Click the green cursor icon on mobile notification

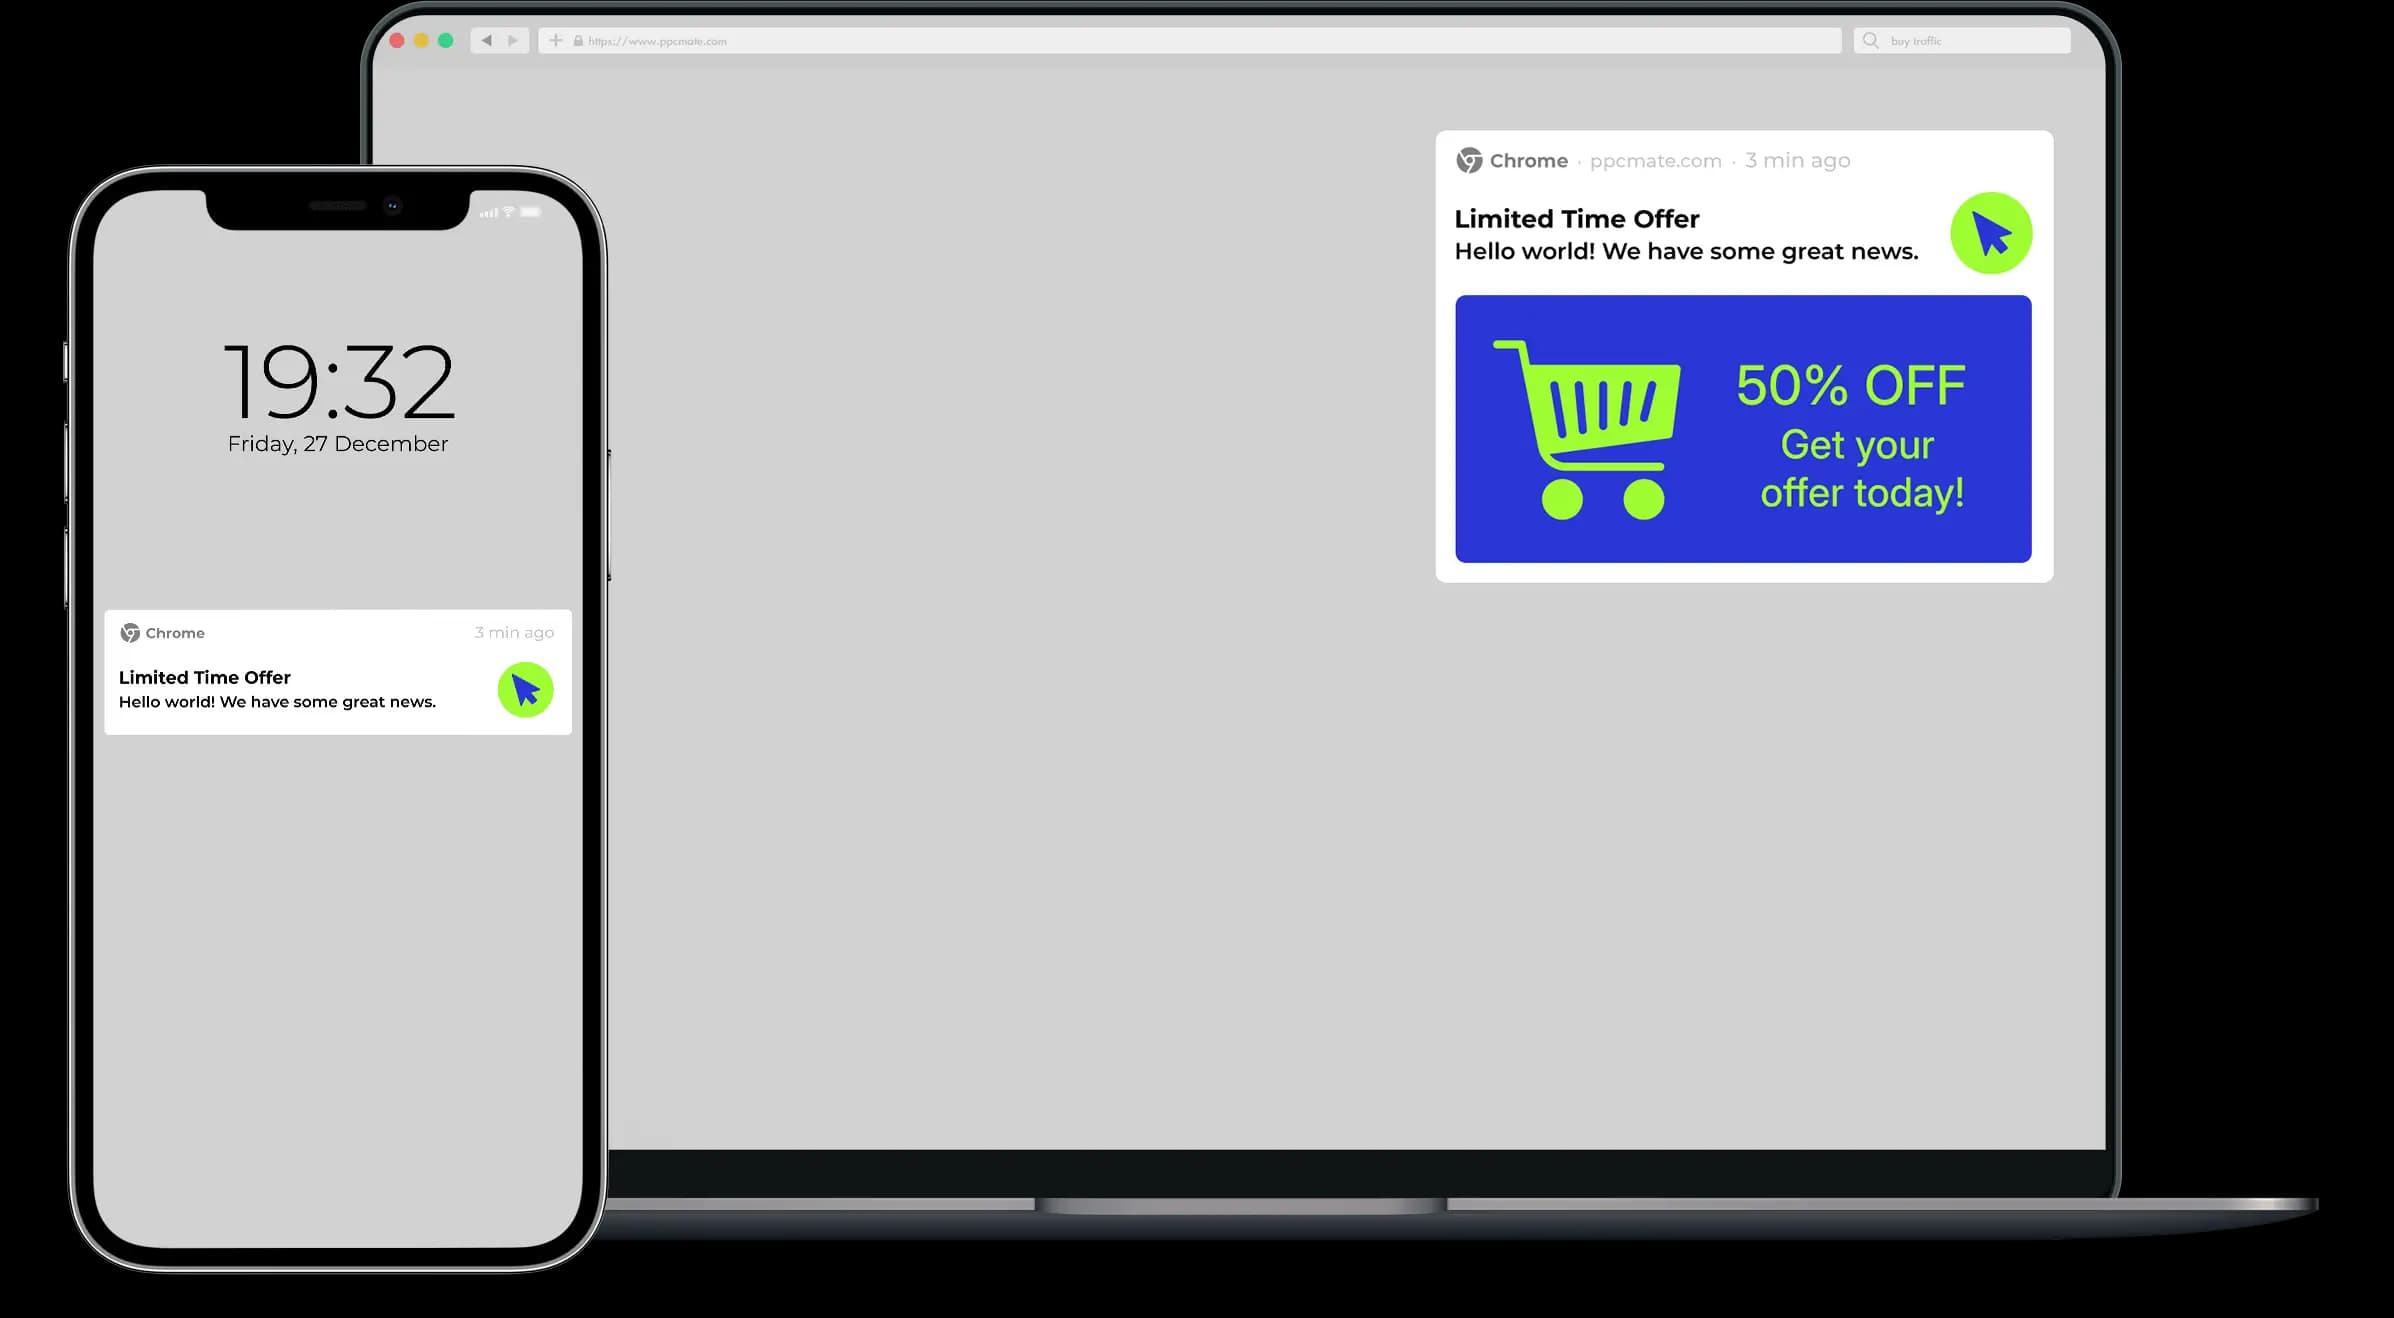[524, 688]
